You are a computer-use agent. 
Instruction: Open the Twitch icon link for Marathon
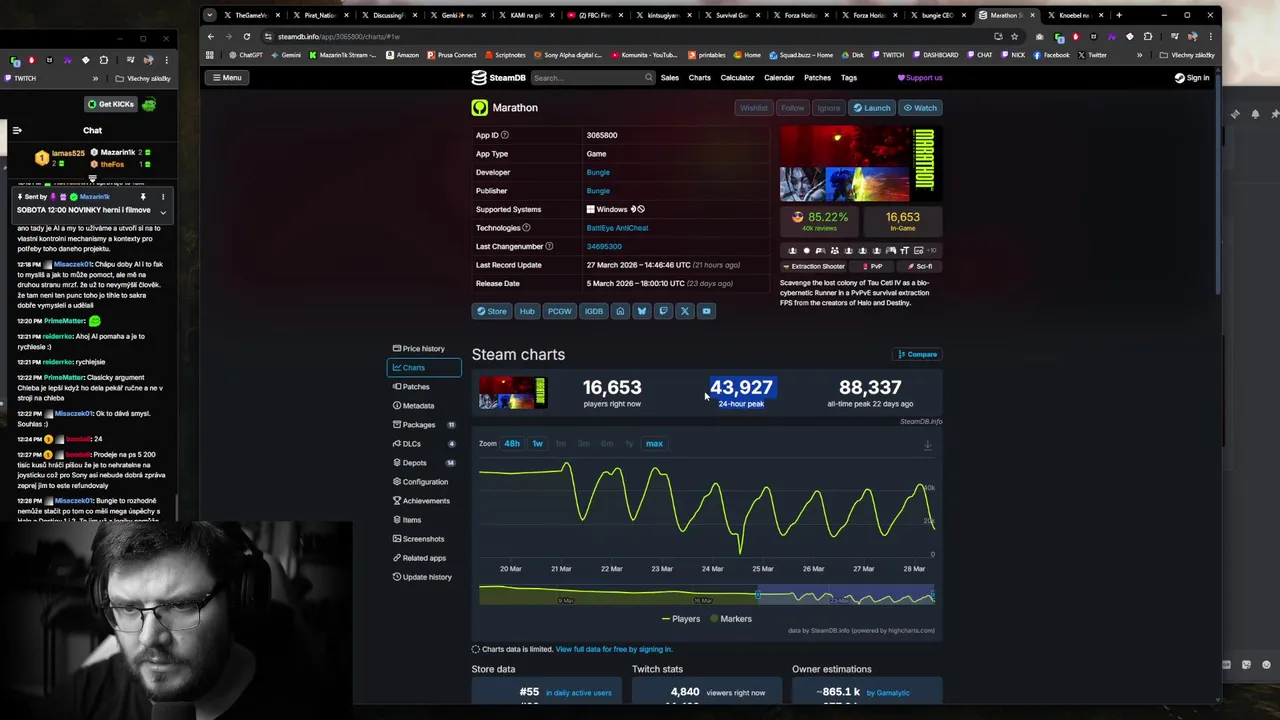(x=663, y=311)
